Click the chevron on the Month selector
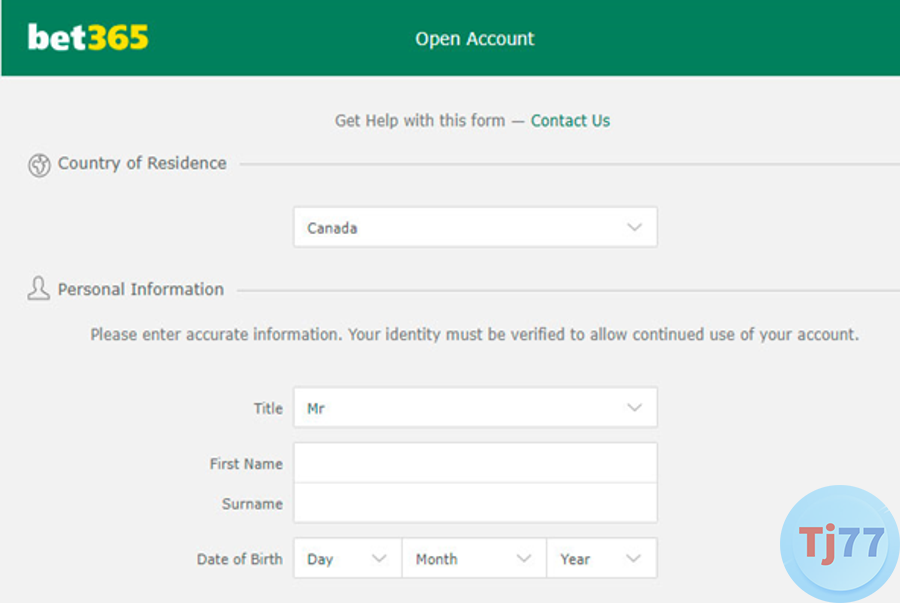This screenshot has width=900, height=603. click(524, 559)
